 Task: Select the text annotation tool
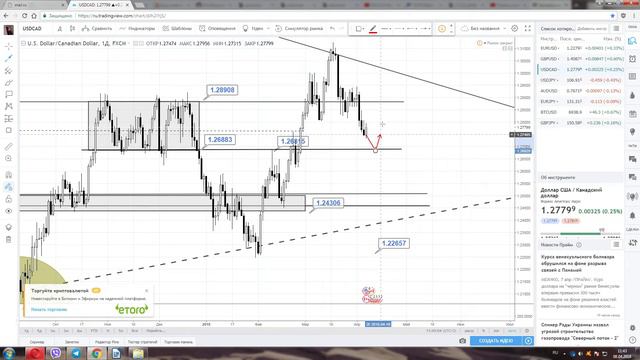[9, 94]
